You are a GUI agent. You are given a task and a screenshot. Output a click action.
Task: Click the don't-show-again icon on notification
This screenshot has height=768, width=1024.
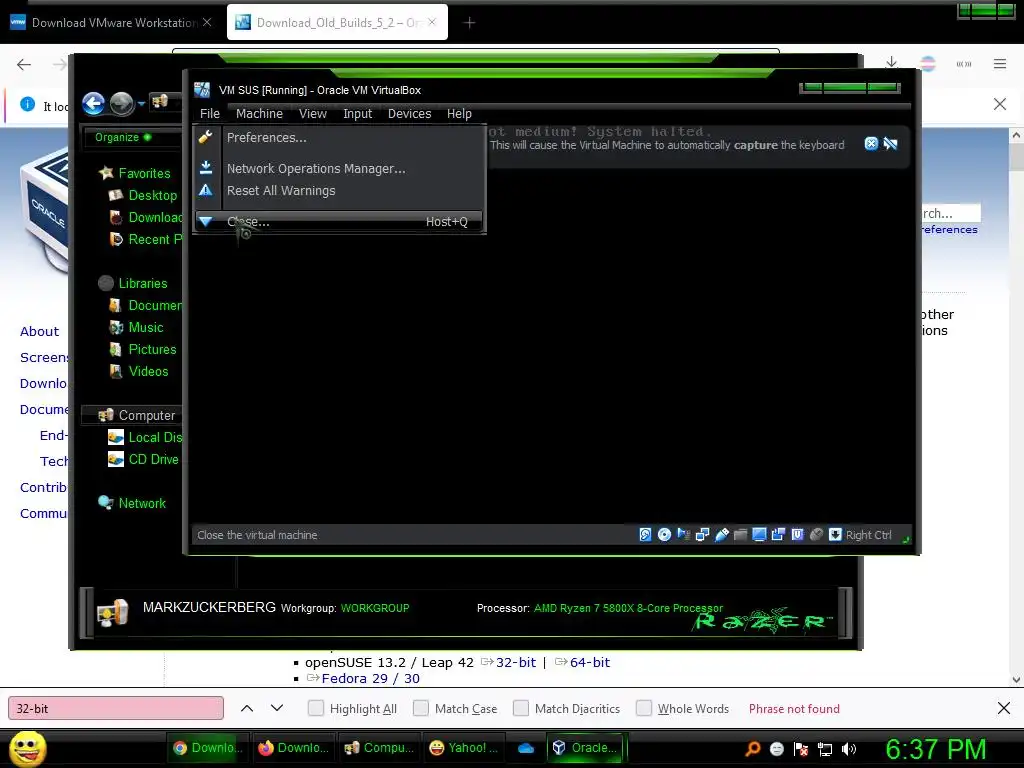click(x=890, y=144)
